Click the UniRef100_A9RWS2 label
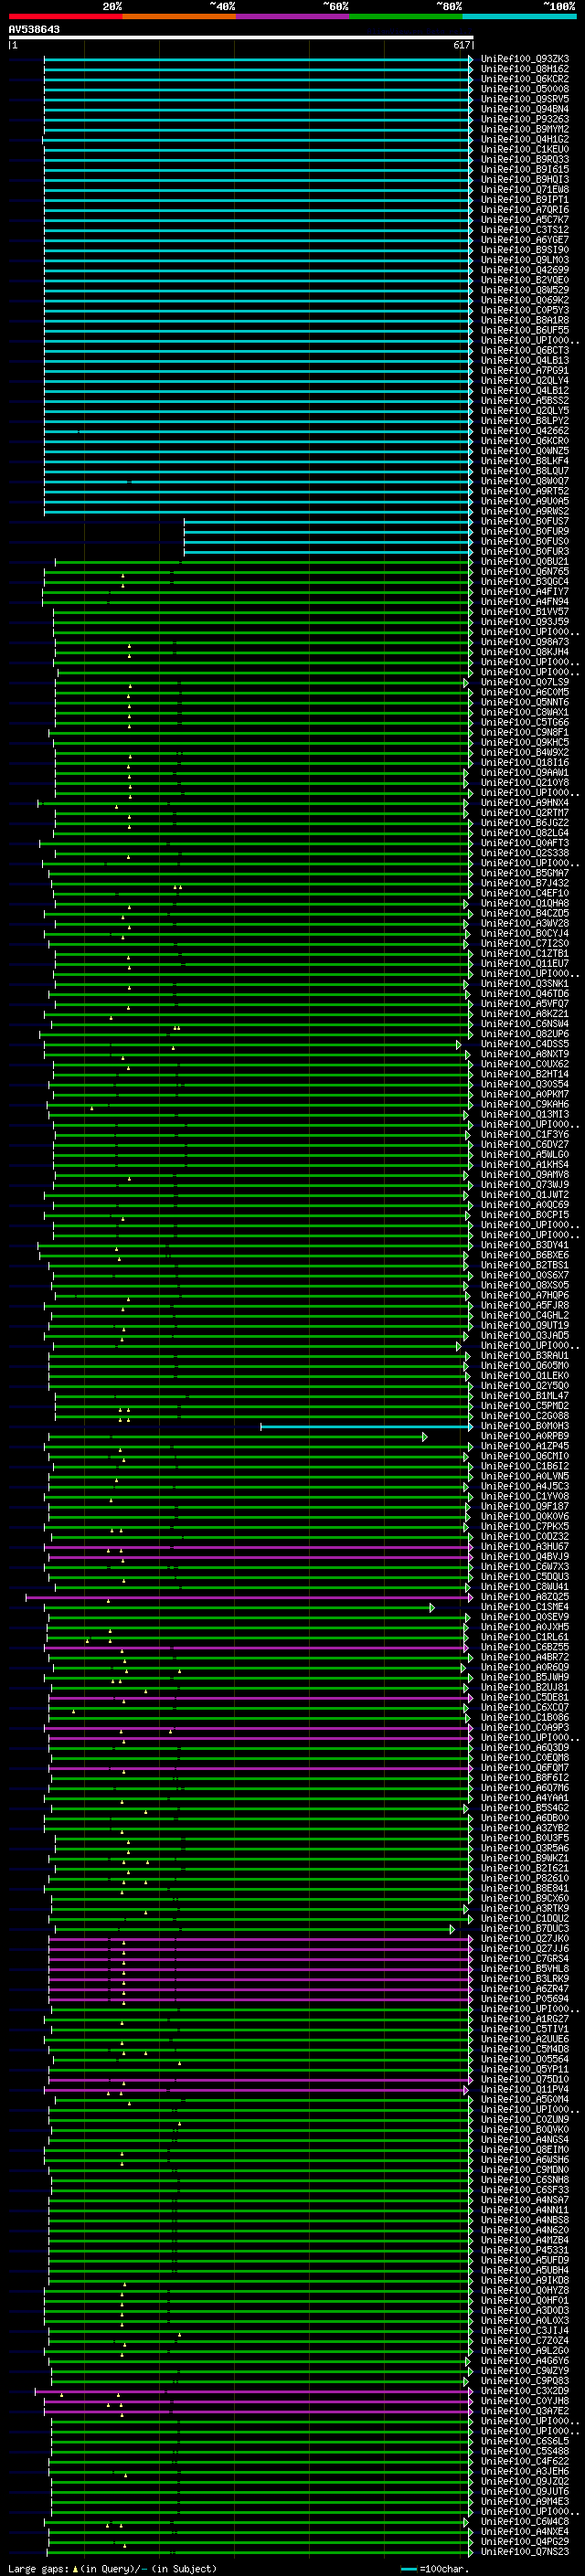This screenshot has height=2576, width=585. (x=525, y=511)
